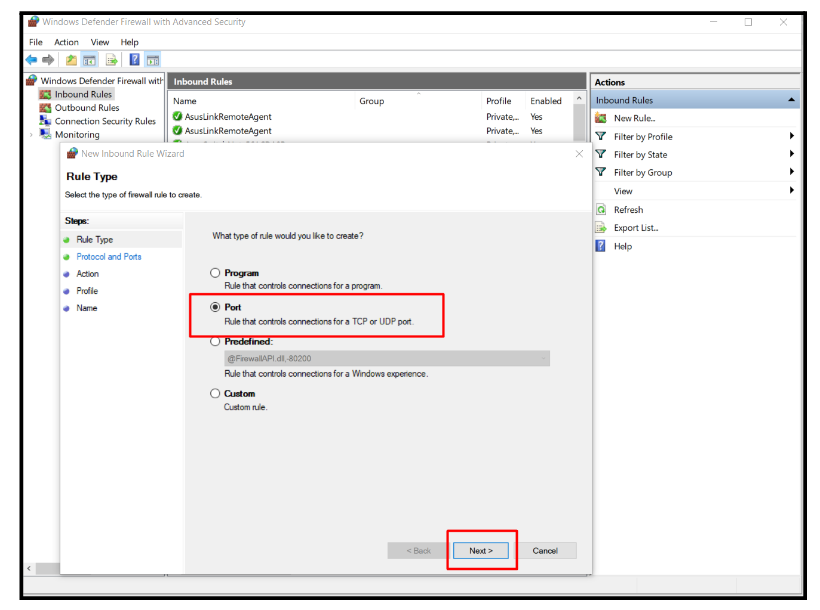
Task: Open the Action menu
Action: point(66,42)
